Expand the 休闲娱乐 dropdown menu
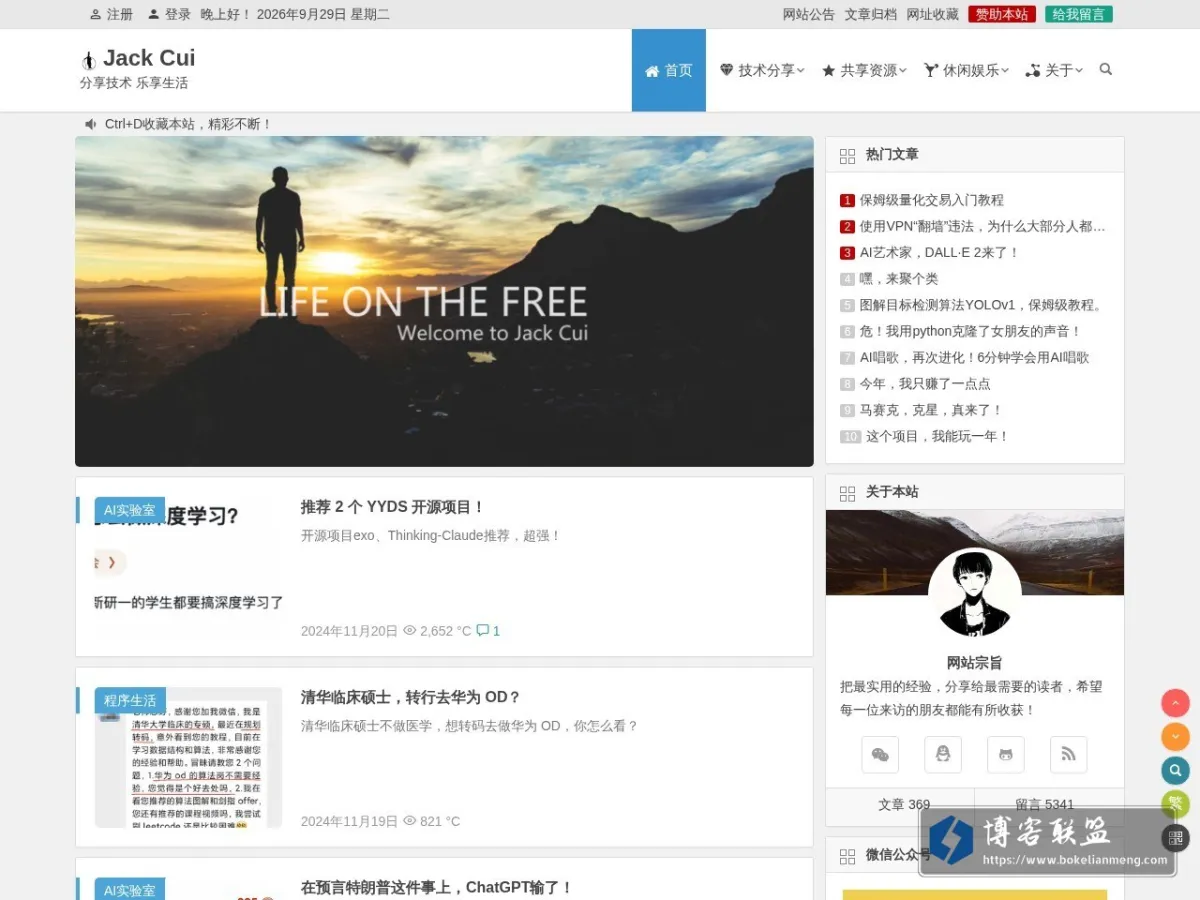The height and width of the screenshot is (900, 1200). pos(966,70)
